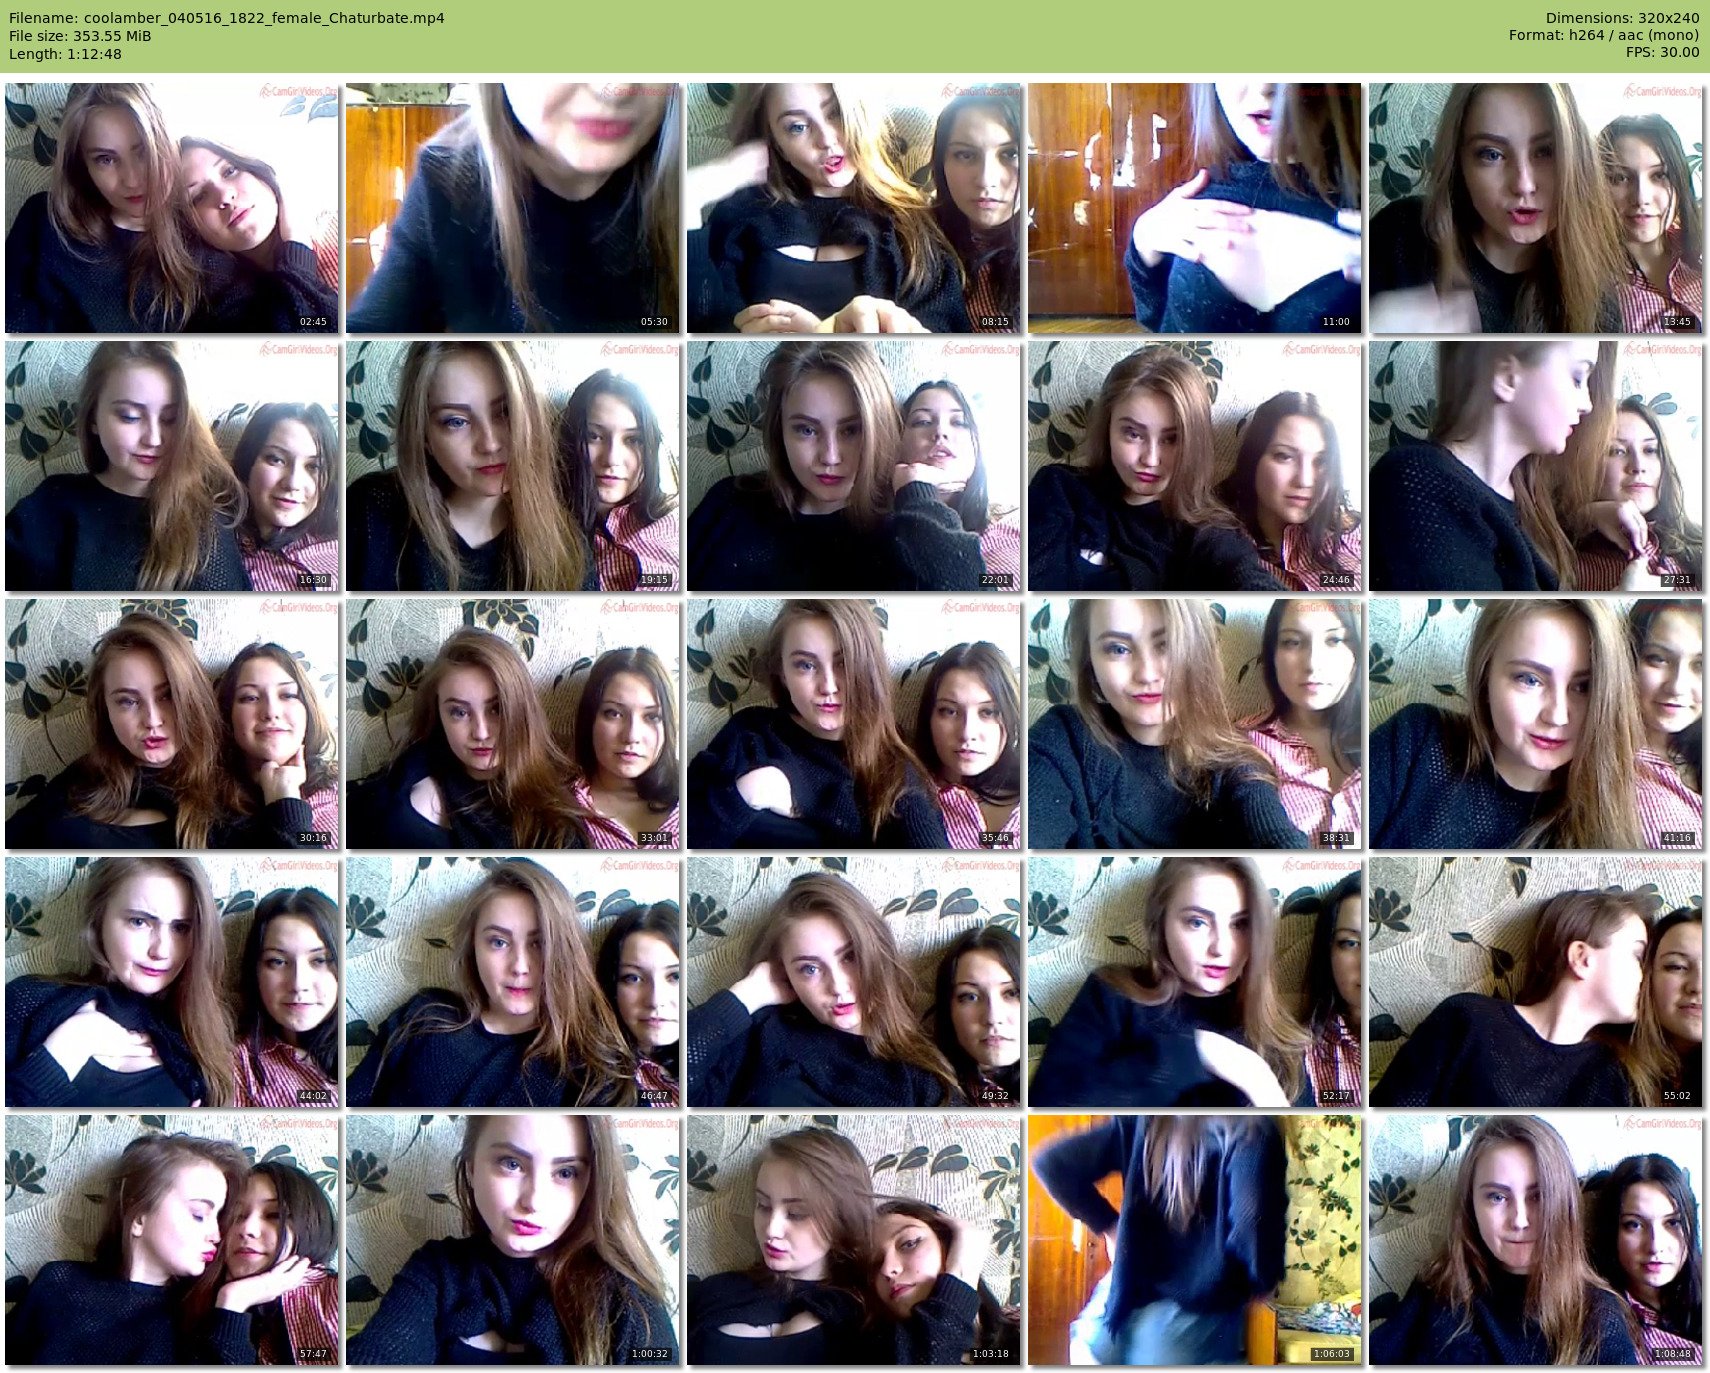This screenshot has height=1373, width=1710.
Task: Click the Filename line in the header
Action: (x=227, y=18)
